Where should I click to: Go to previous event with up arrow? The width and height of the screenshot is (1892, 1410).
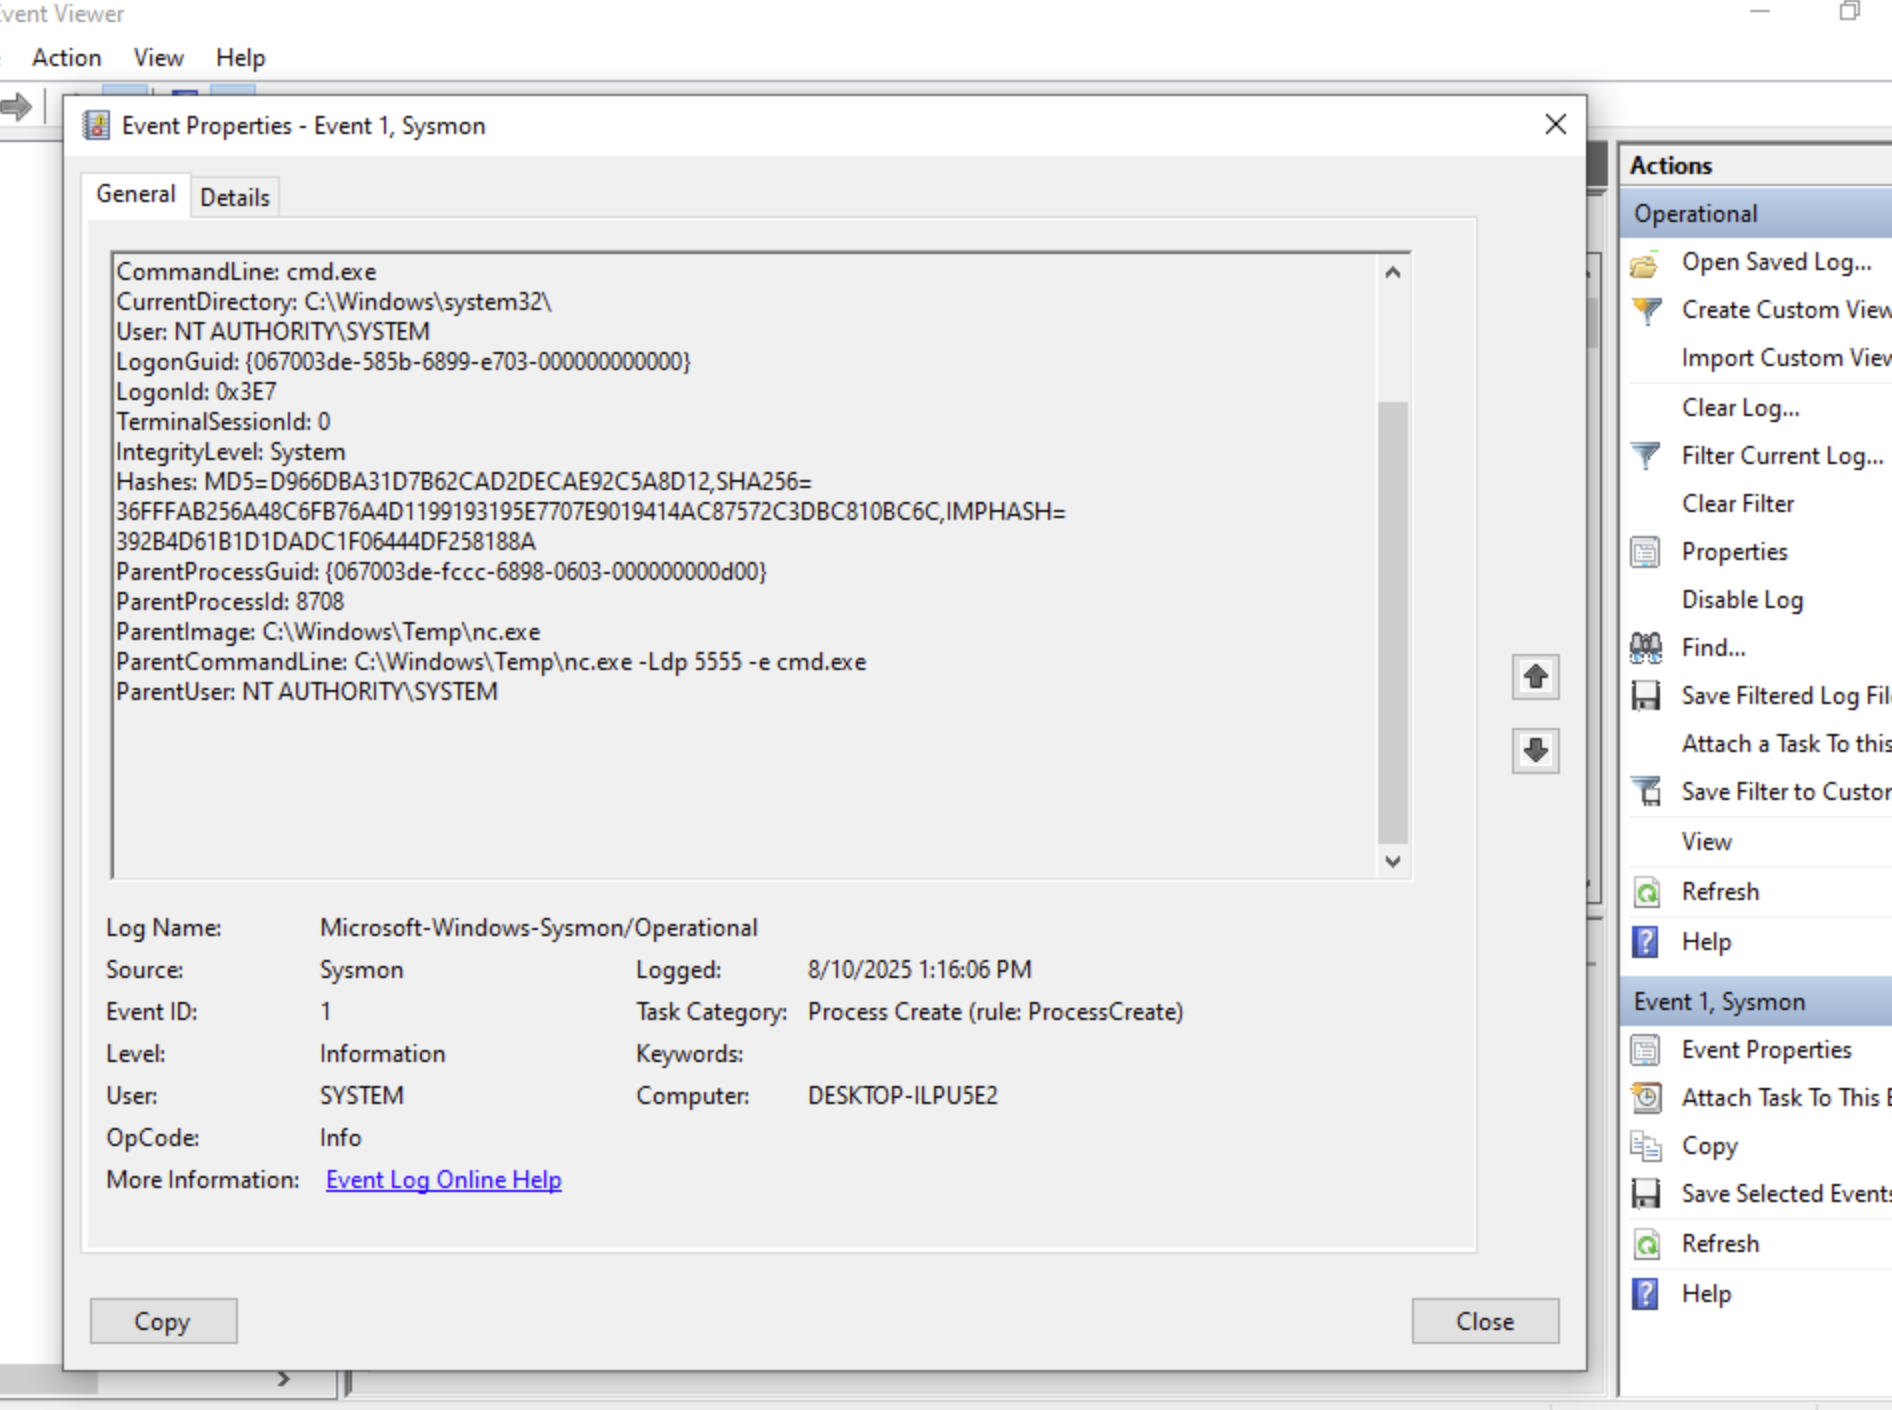(1535, 677)
